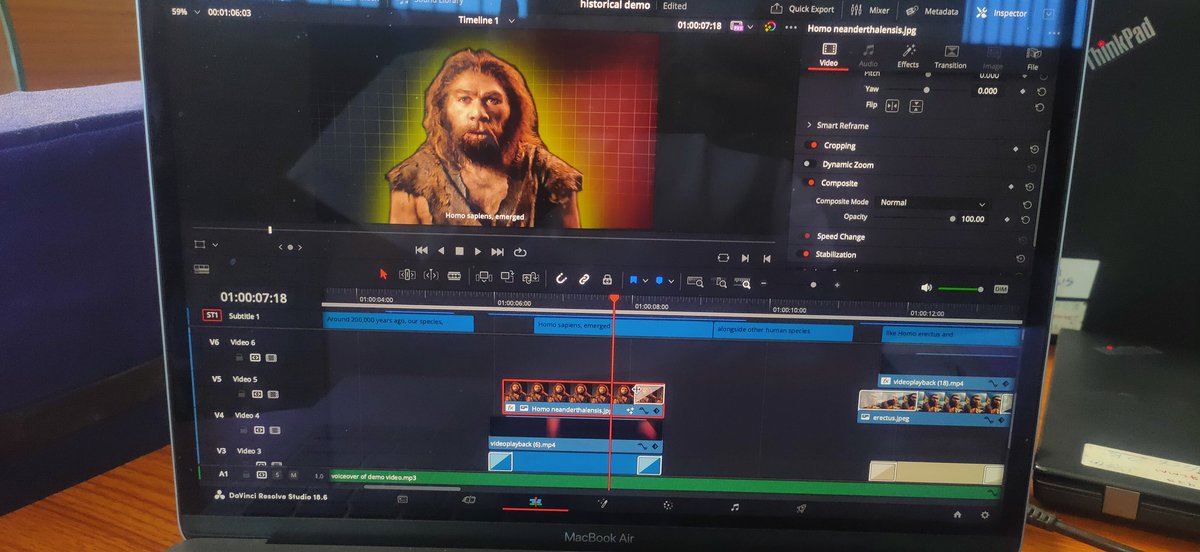Select the Blade Edit Mode tool
The image size is (1200, 552).
(454, 276)
